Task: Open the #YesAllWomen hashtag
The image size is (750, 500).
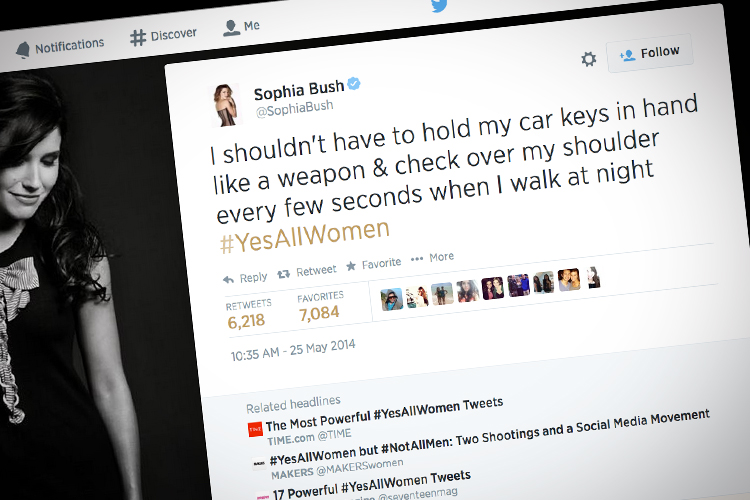Action: (x=304, y=237)
